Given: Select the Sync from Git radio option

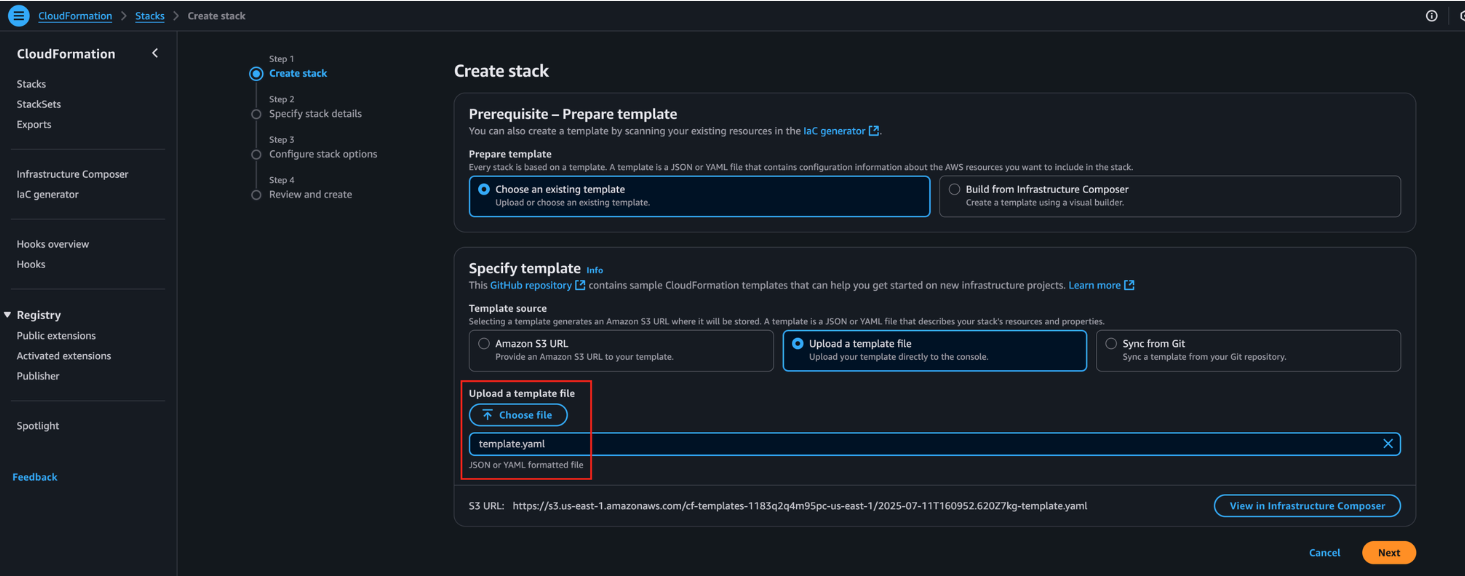Looking at the screenshot, I should pyautogui.click(x=1111, y=344).
